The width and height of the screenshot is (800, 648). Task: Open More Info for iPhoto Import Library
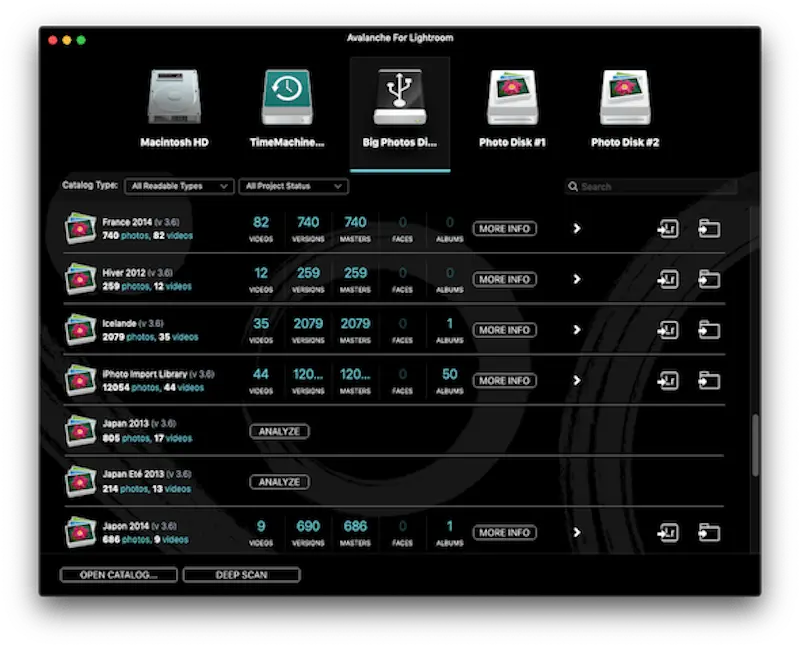505,381
